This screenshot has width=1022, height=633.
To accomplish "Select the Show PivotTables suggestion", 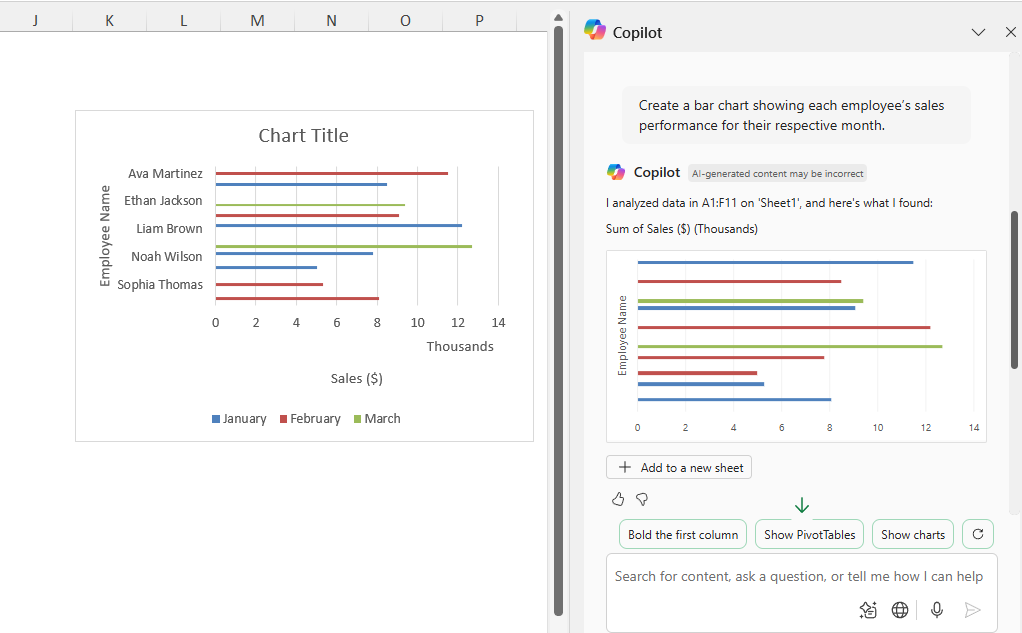I will (x=809, y=534).
